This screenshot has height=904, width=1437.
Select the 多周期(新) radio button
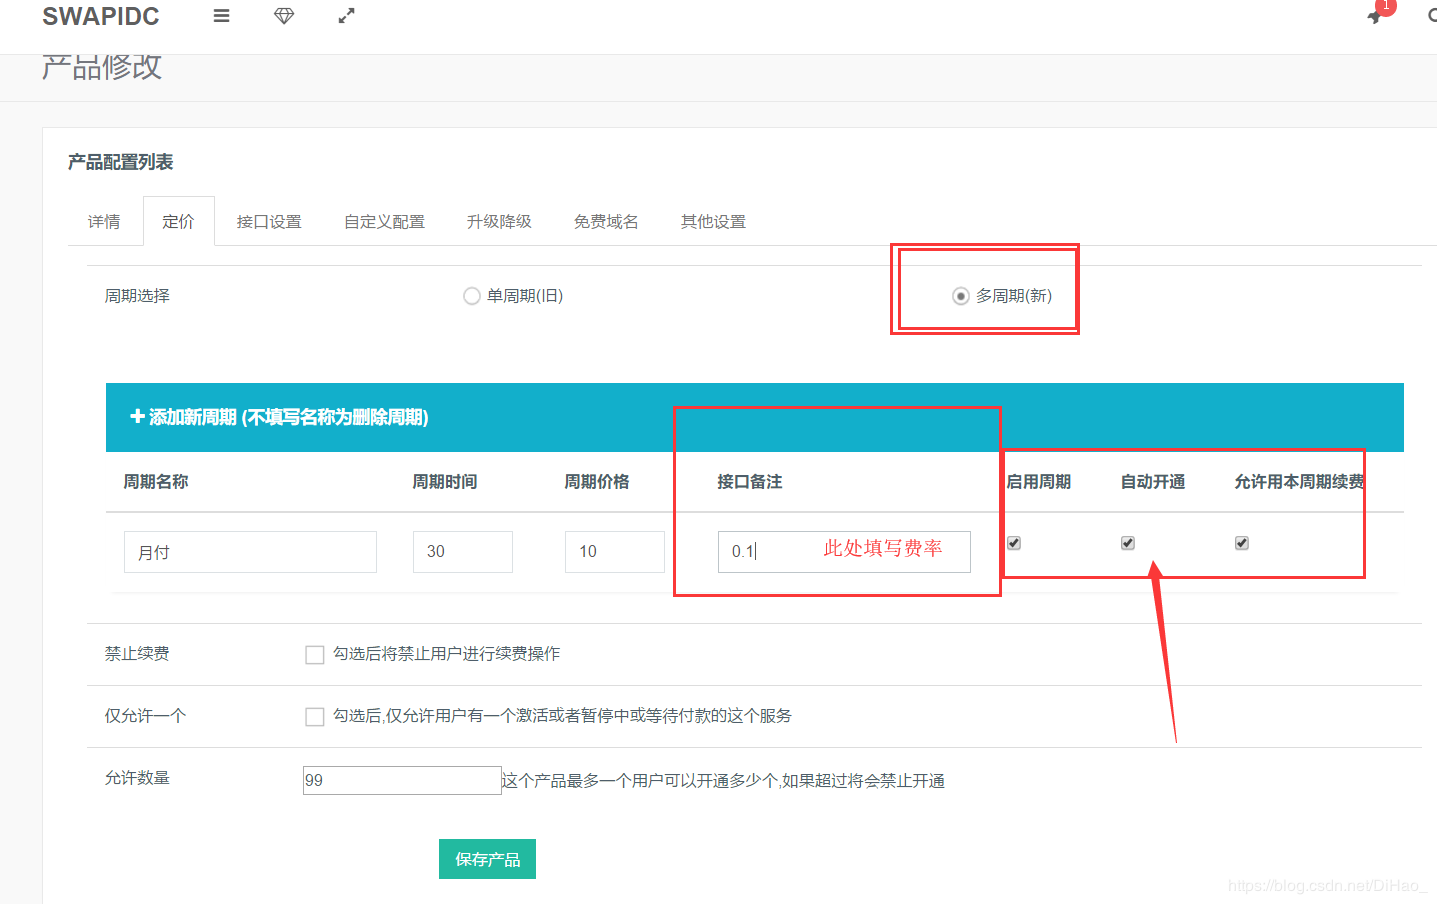point(960,295)
